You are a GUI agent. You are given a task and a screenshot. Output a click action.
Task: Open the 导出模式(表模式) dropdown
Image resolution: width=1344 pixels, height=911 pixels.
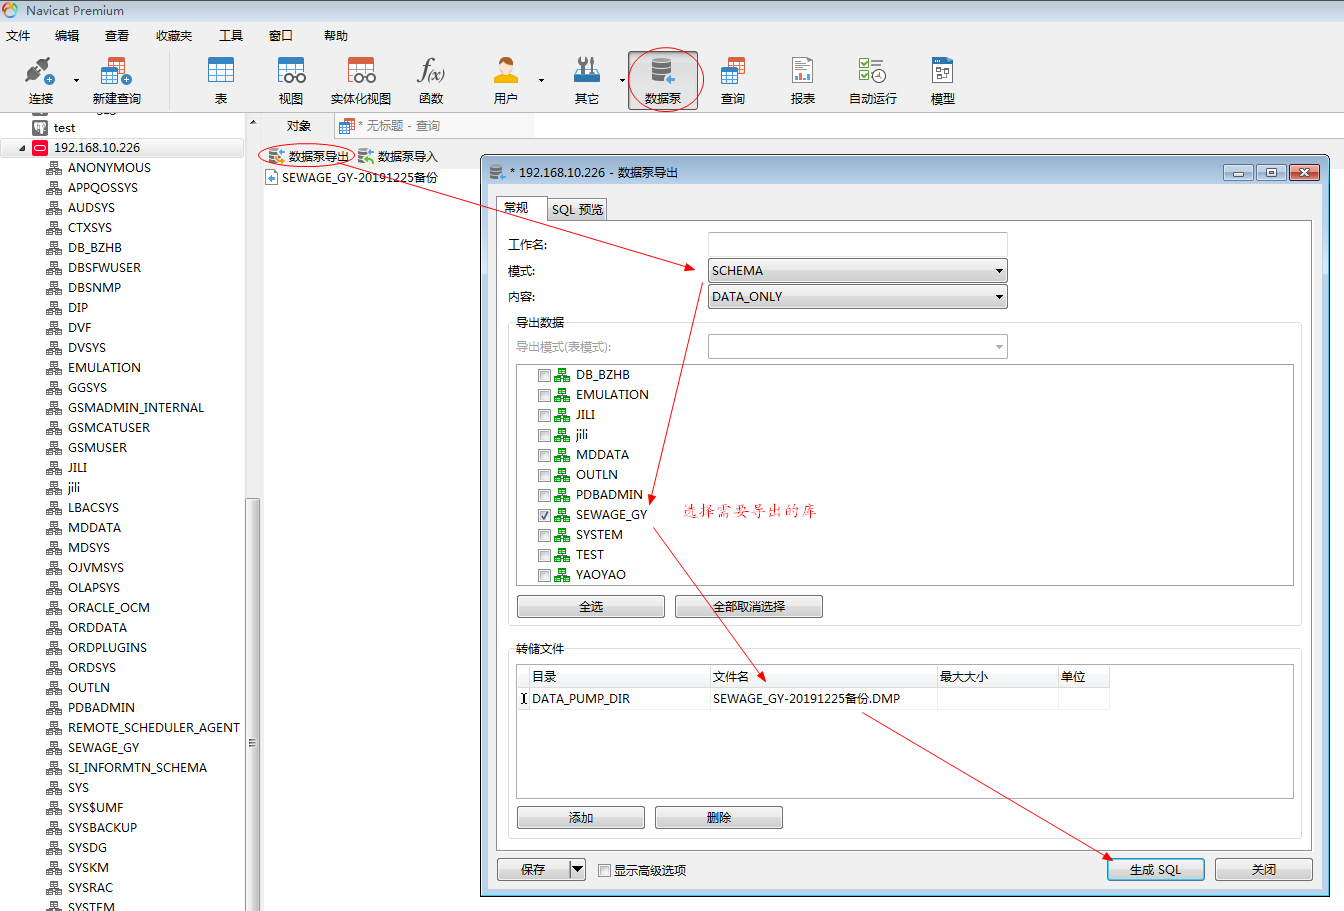(x=857, y=347)
